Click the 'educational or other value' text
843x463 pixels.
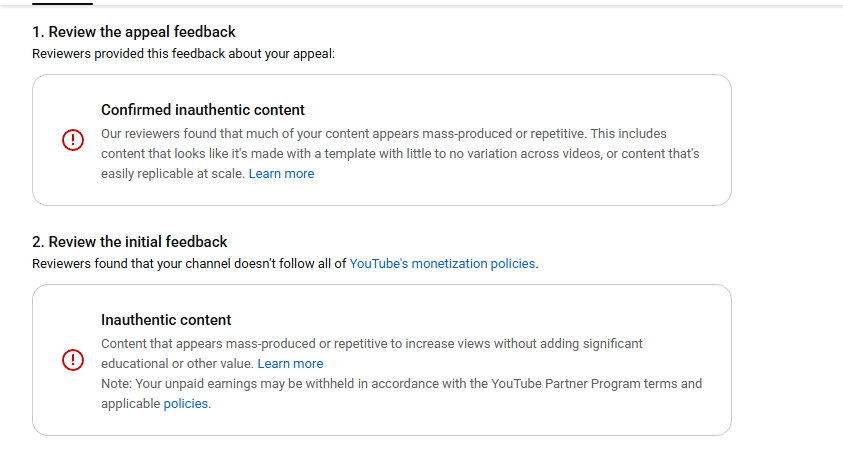click(177, 364)
